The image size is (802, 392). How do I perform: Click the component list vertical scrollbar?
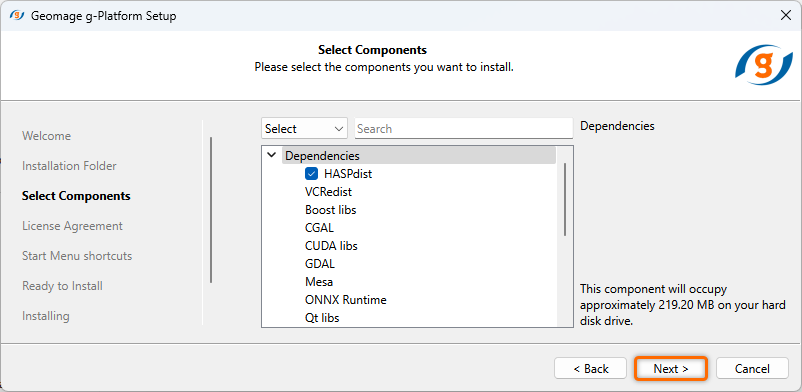tap(565, 200)
